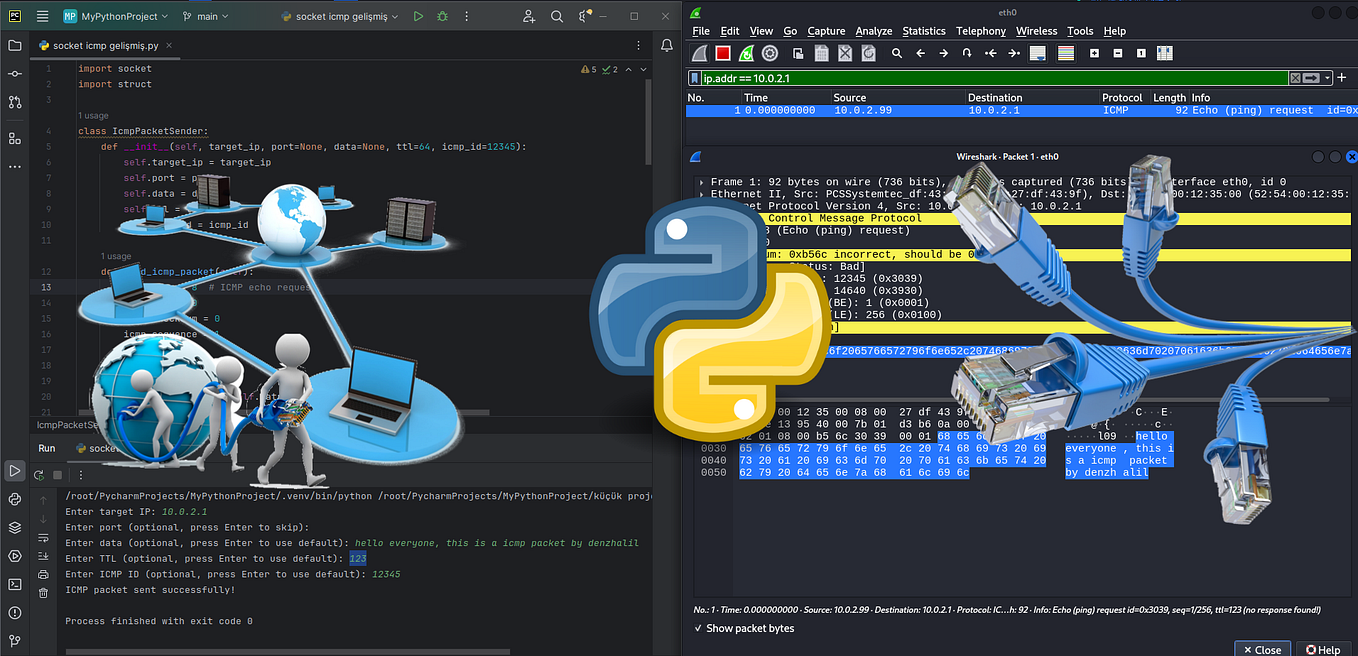Start debugging with the bug icon
Viewport: 1358px width, 656px height.
click(442, 16)
